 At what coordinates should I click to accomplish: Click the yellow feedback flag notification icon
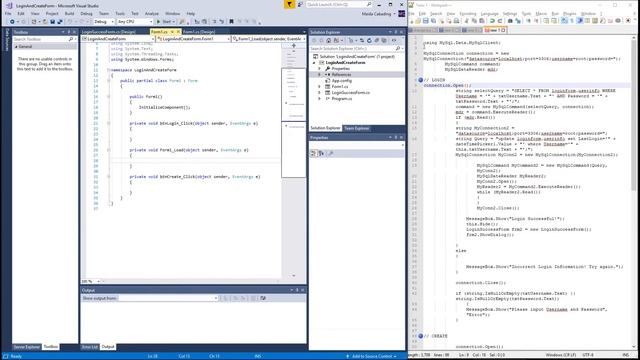[289, 4]
